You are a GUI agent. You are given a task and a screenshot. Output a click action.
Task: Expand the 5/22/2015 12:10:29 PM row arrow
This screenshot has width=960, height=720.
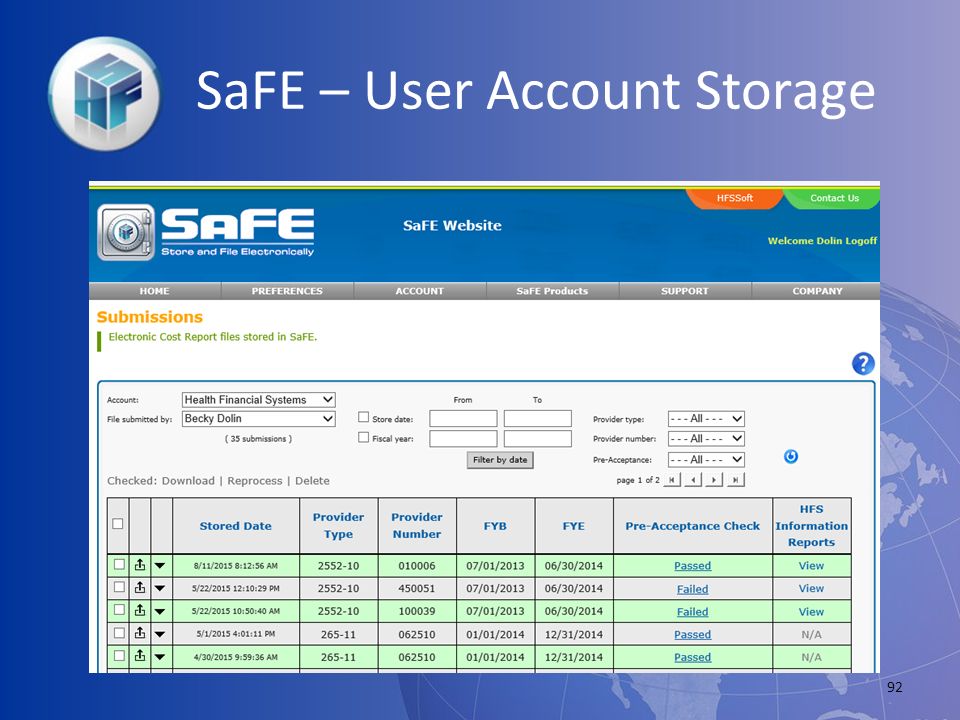tap(160, 588)
